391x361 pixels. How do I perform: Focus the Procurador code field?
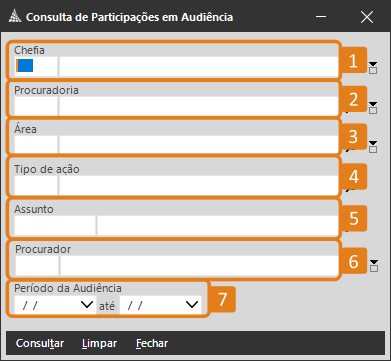[37, 266]
